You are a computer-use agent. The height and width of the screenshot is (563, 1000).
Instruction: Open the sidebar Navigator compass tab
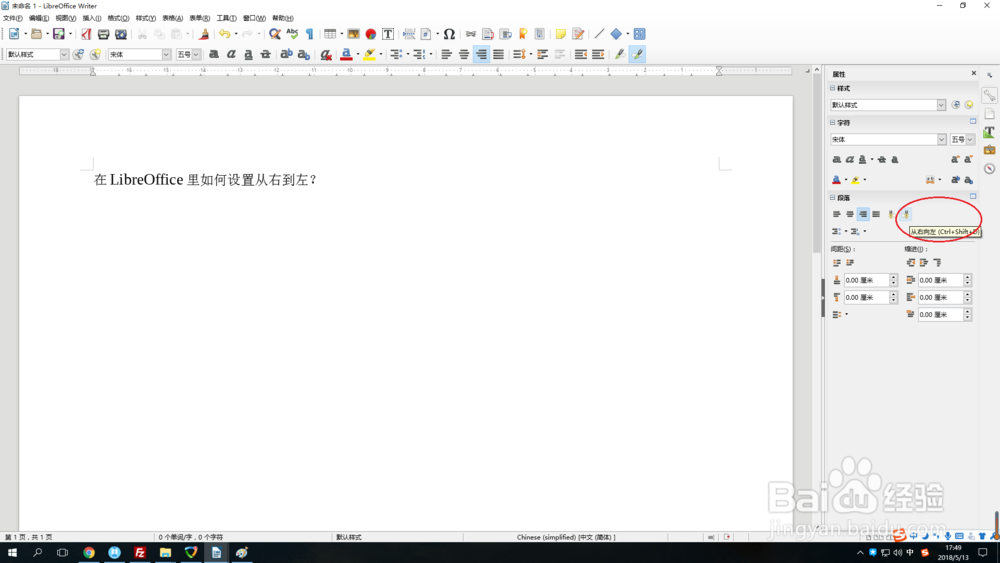tap(989, 169)
